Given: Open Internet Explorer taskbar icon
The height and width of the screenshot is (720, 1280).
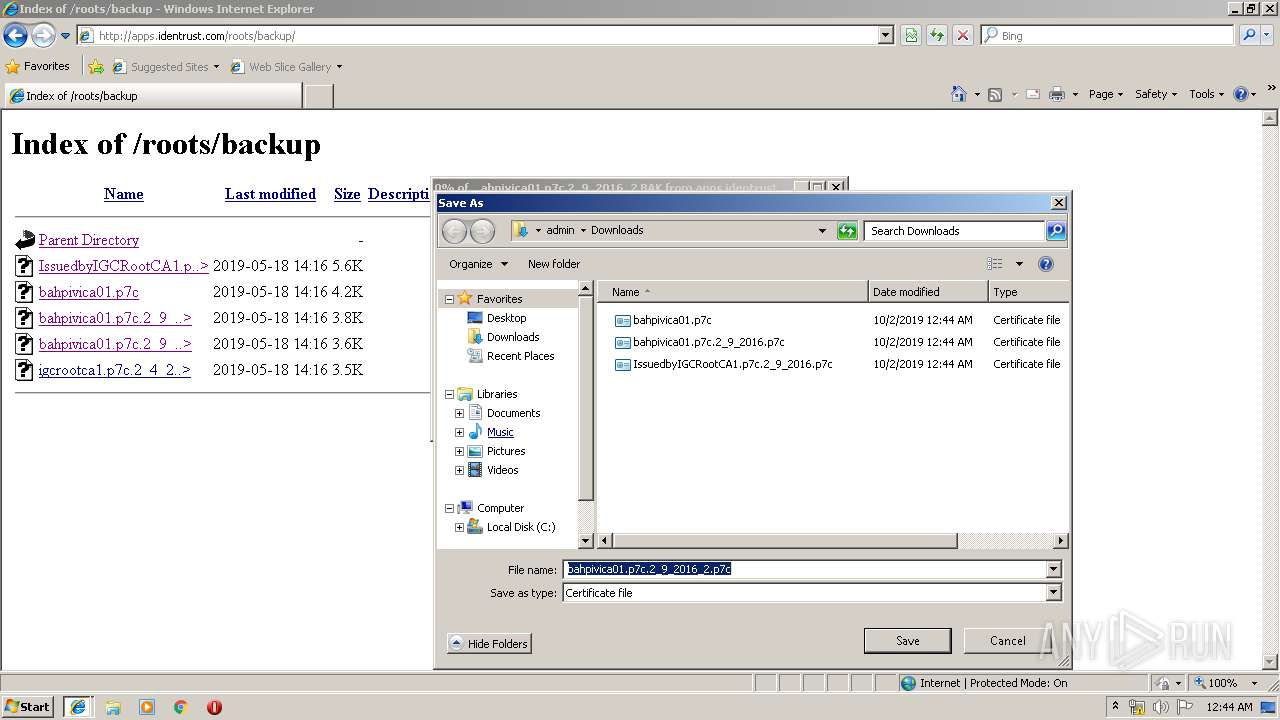Looking at the screenshot, I should 78,707.
